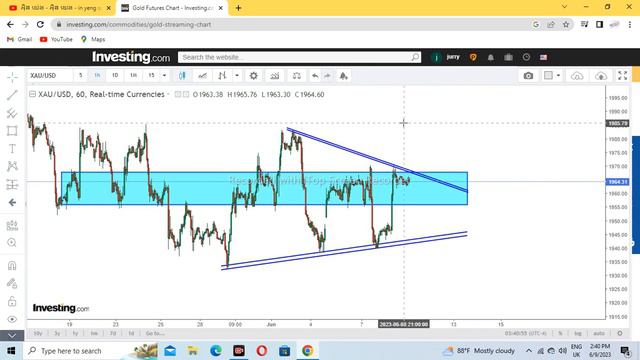Image resolution: width=640 pixels, height=360 pixels.
Task: Open the Gmail bookmark
Action: click(x=20, y=39)
